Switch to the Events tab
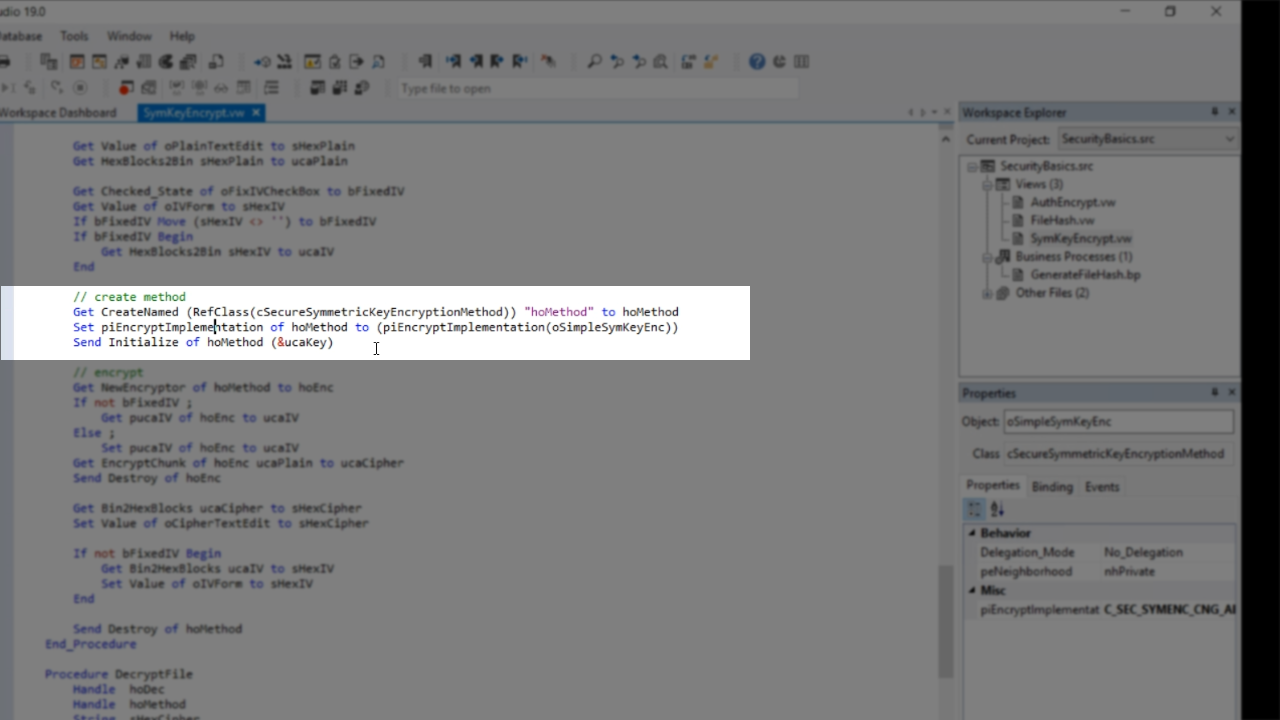 (x=1102, y=487)
